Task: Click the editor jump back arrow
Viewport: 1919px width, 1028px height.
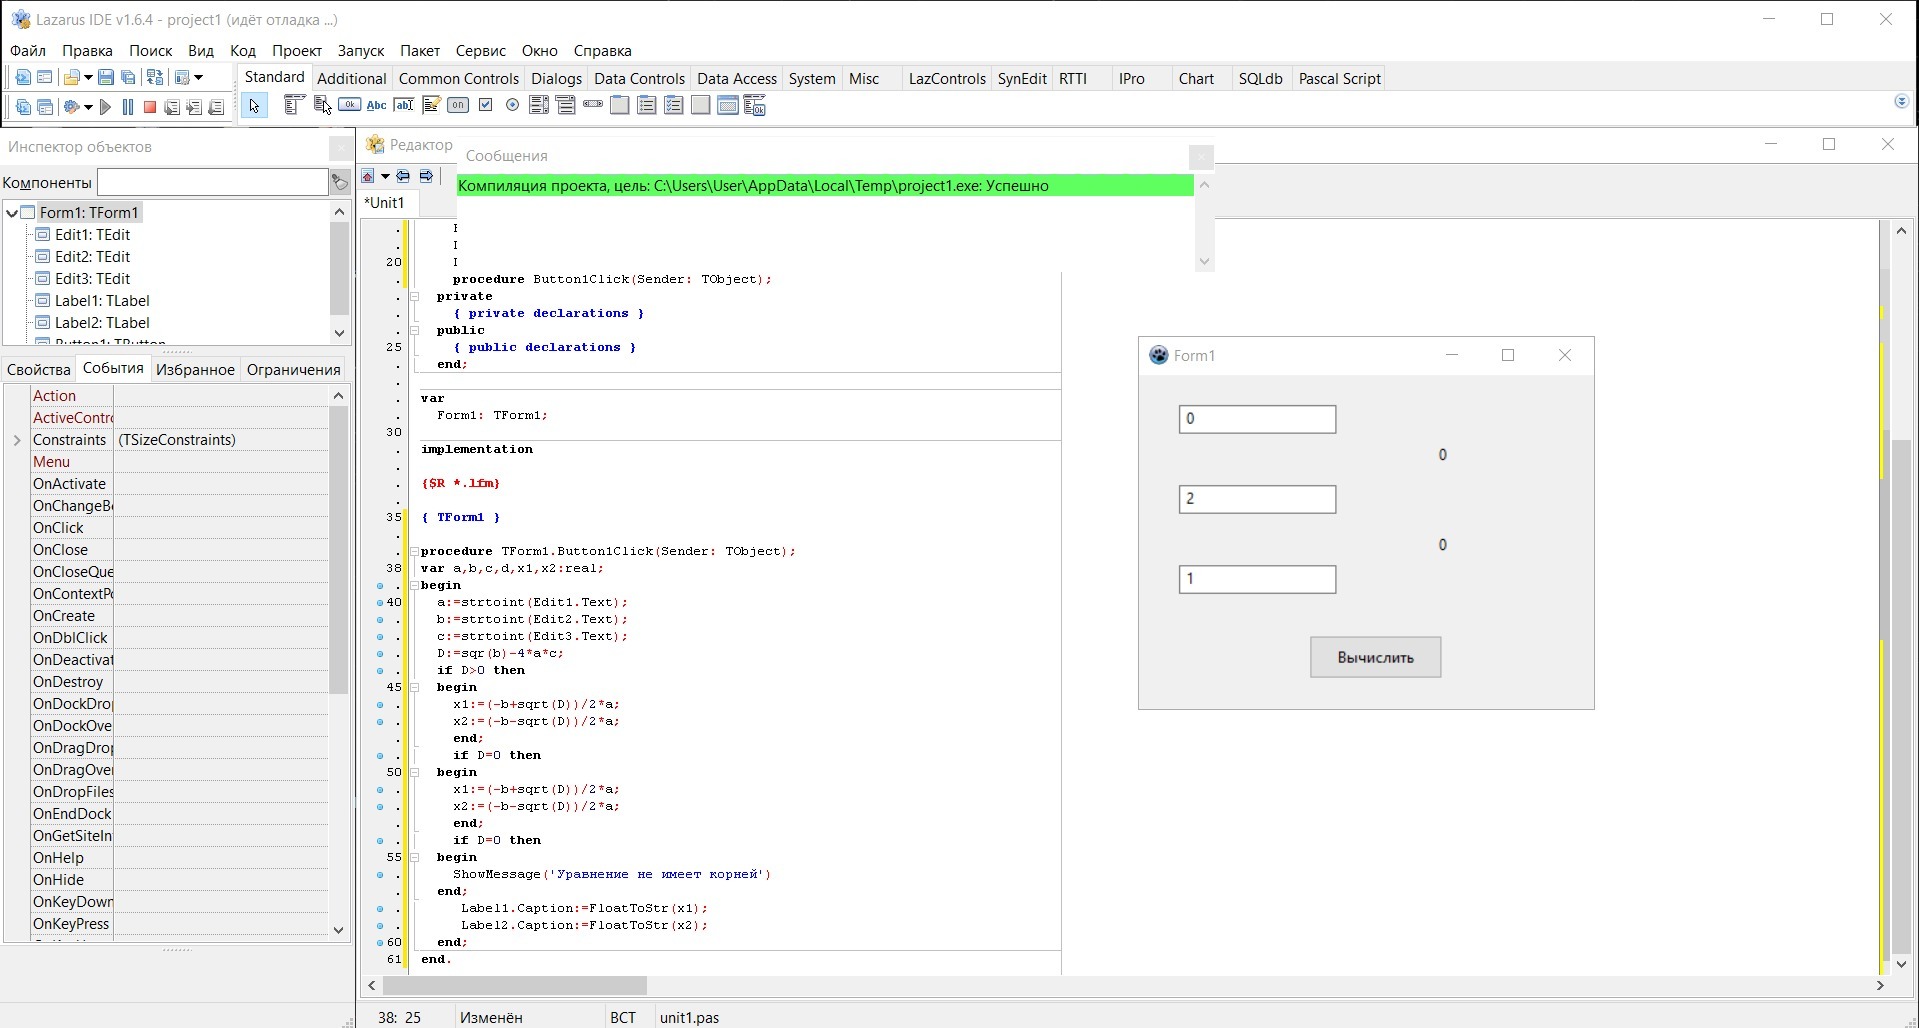Action: [x=403, y=177]
